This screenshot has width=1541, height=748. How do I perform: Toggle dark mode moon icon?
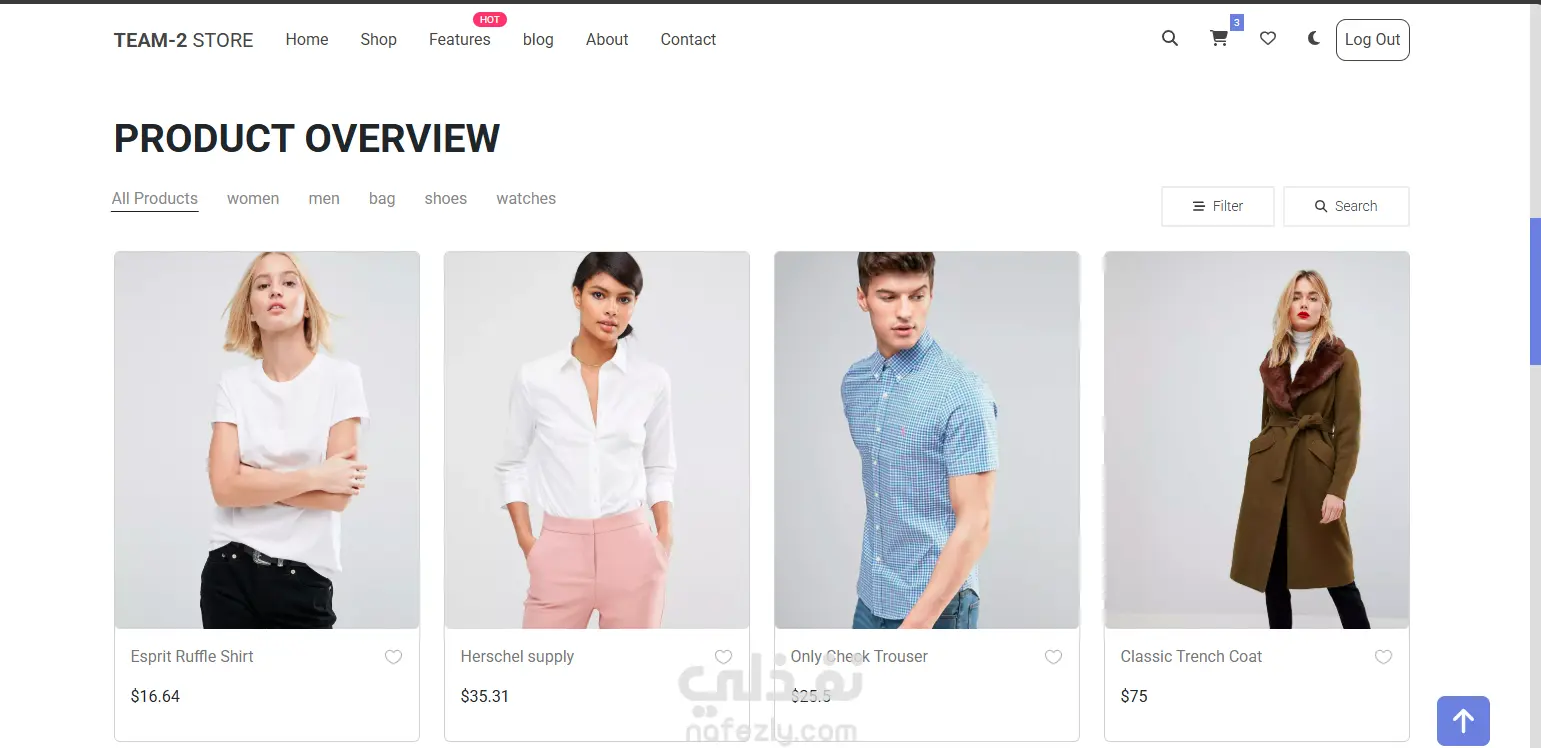coord(1314,39)
